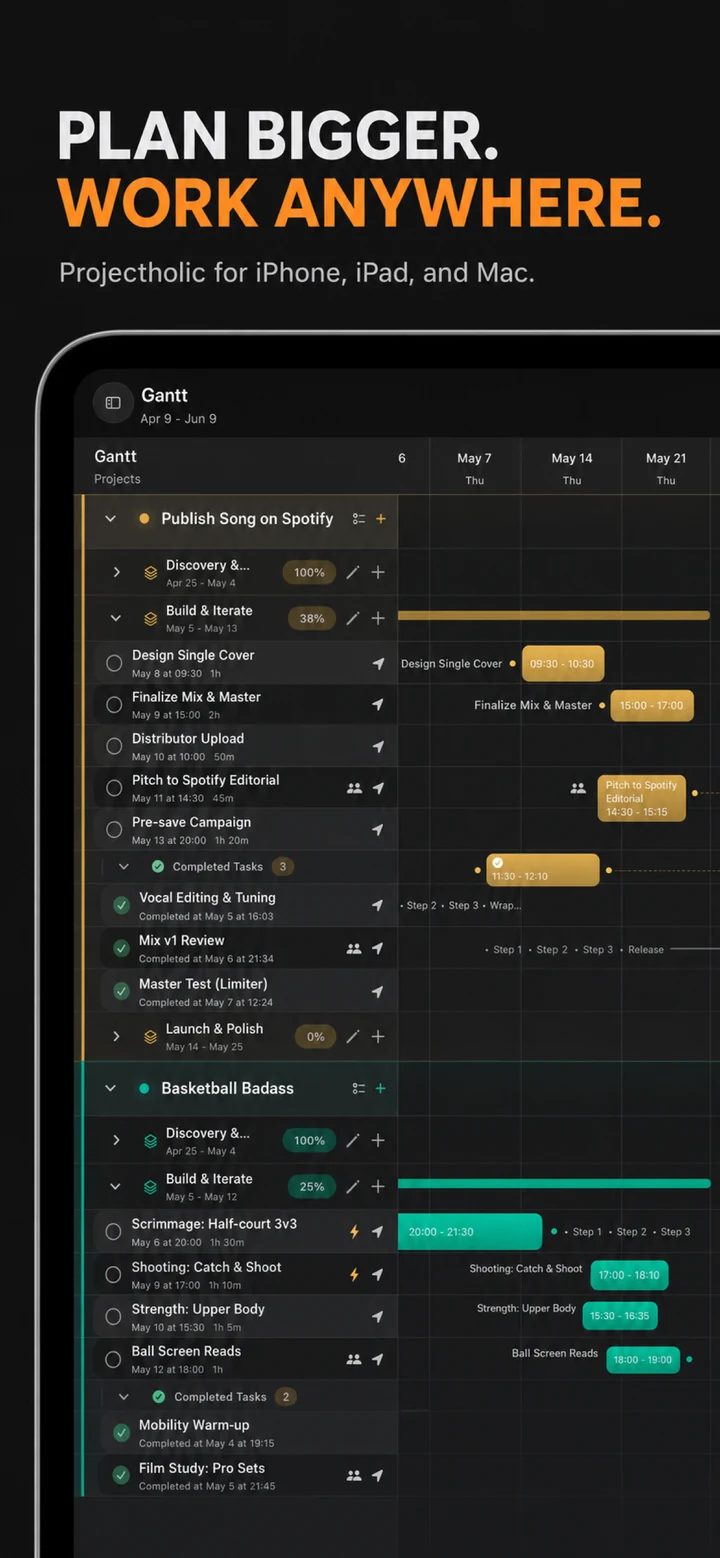Viewport: 720px width, 1558px height.
Task: Open assignees for Ball Screen Reads row
Action: 354,1359
